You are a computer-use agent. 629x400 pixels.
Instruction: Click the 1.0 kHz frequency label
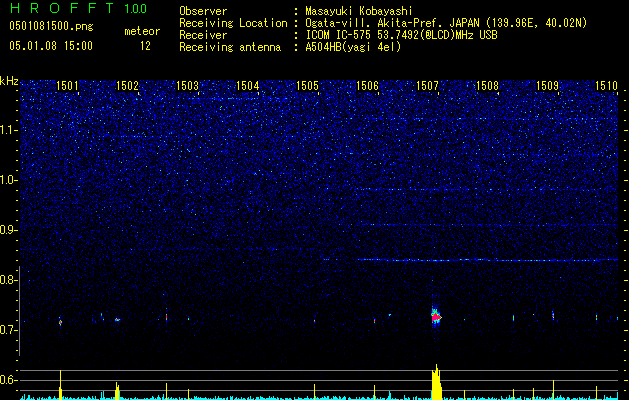tap(9, 180)
